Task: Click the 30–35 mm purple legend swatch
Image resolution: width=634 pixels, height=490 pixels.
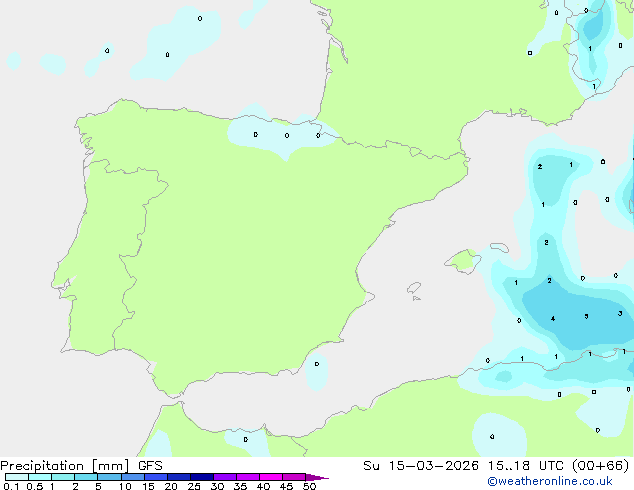Action: [x=225, y=477]
